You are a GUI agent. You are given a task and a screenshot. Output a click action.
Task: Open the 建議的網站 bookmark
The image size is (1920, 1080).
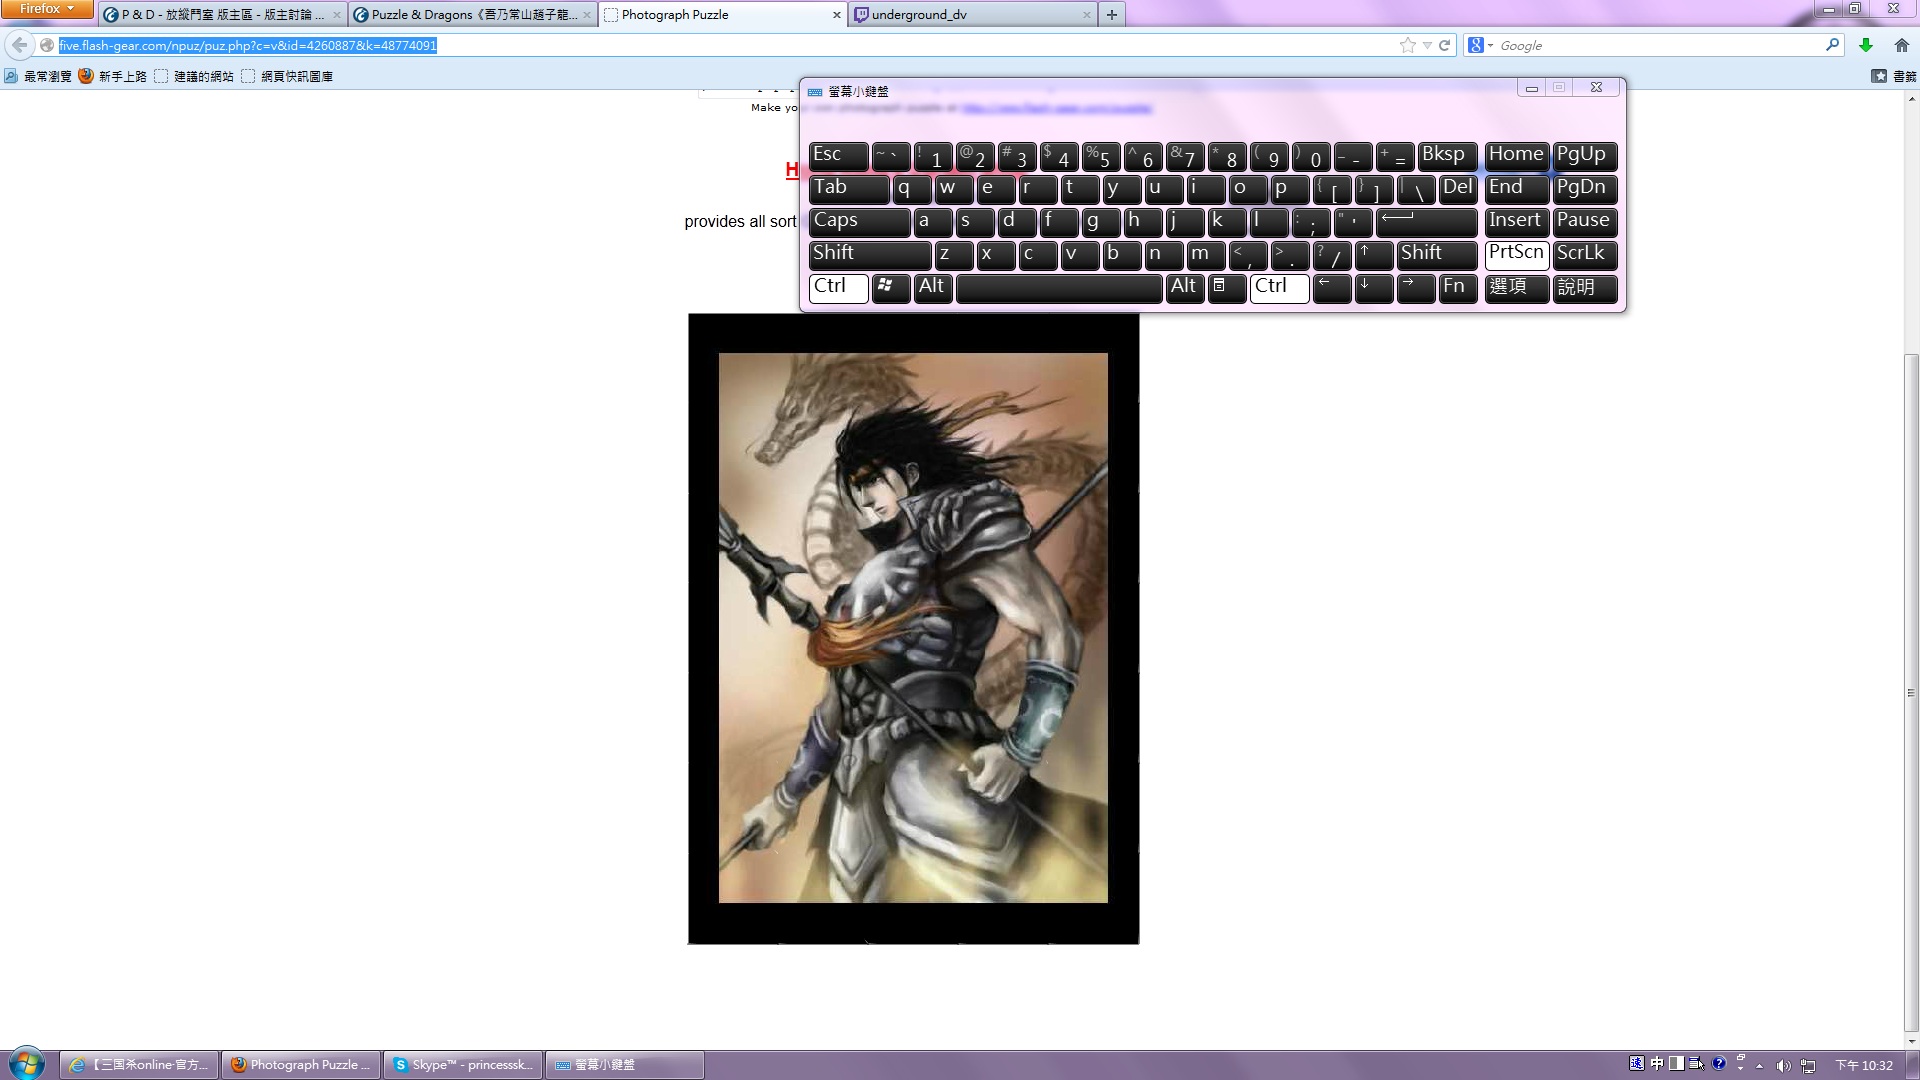[x=194, y=76]
